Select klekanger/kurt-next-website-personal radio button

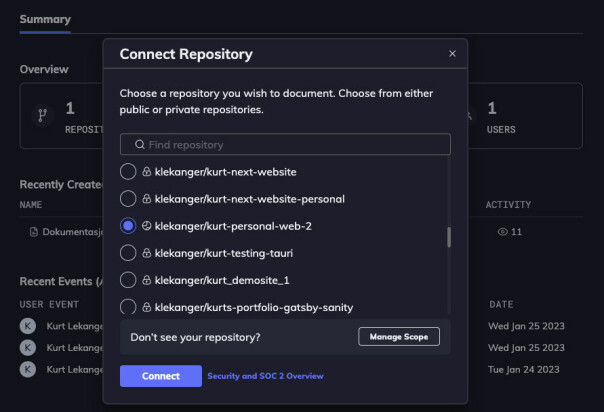tap(128, 199)
